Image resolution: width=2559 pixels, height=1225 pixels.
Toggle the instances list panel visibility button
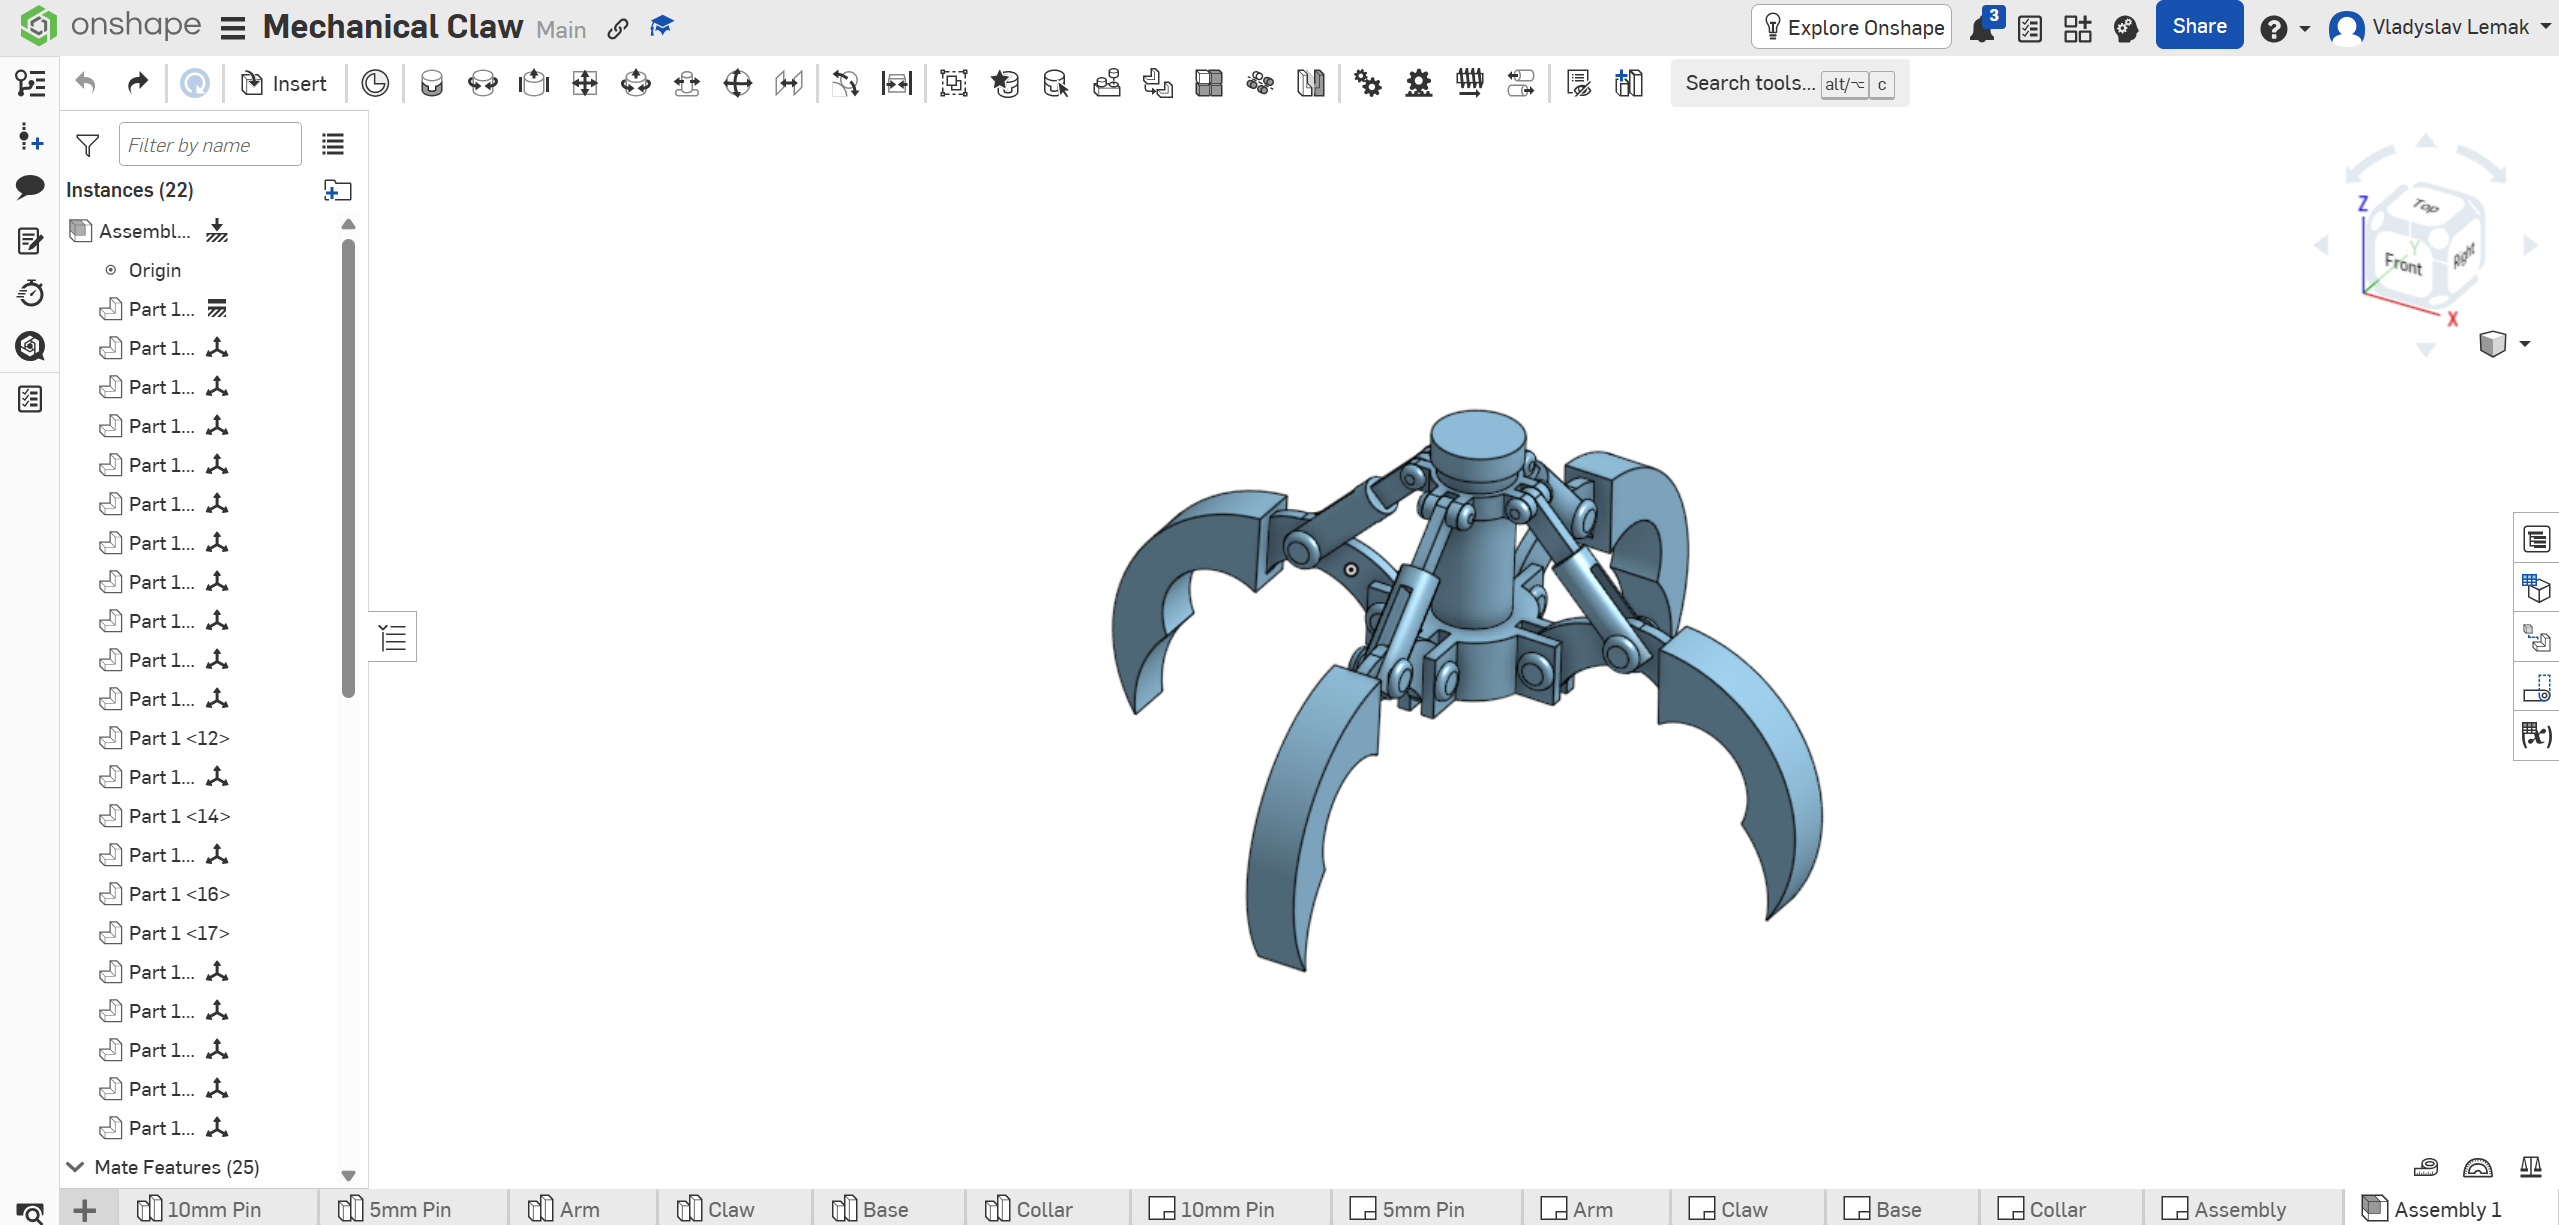393,637
